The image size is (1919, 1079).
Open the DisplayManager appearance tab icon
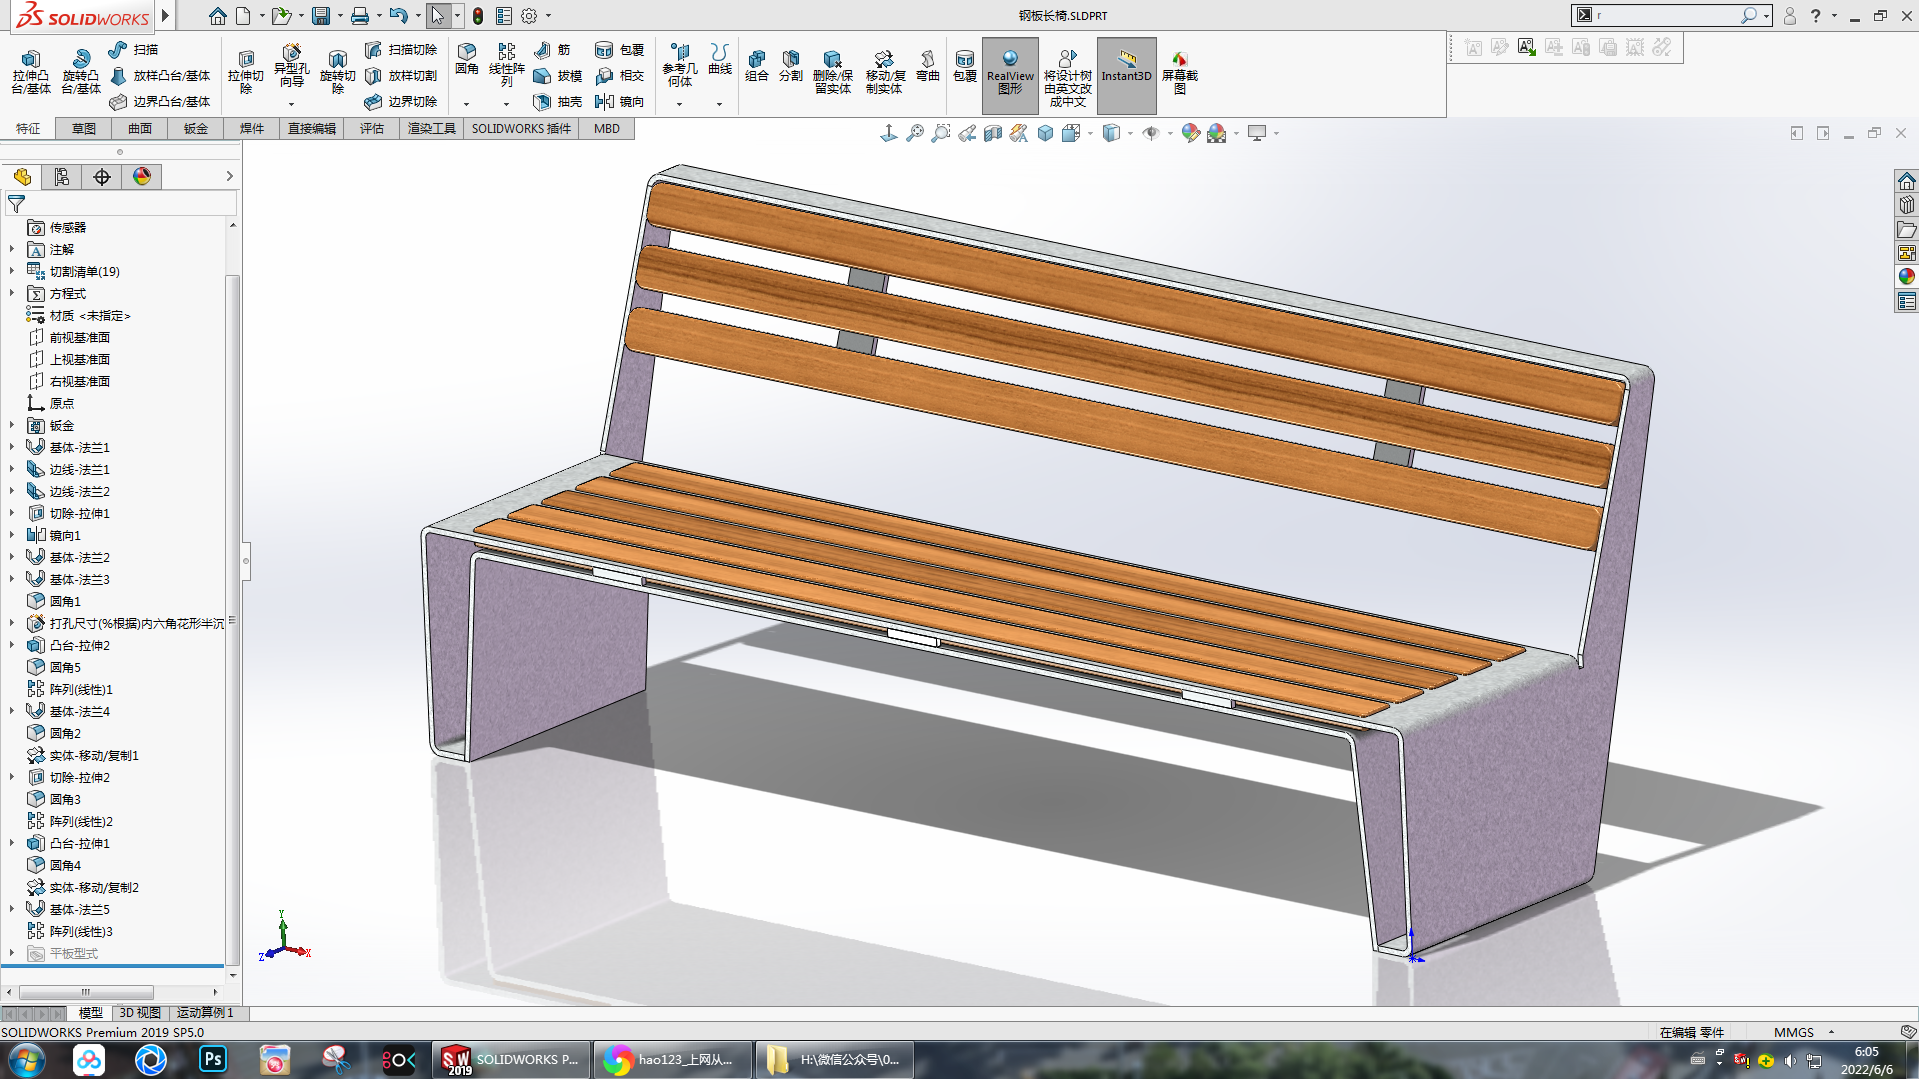pyautogui.click(x=142, y=177)
